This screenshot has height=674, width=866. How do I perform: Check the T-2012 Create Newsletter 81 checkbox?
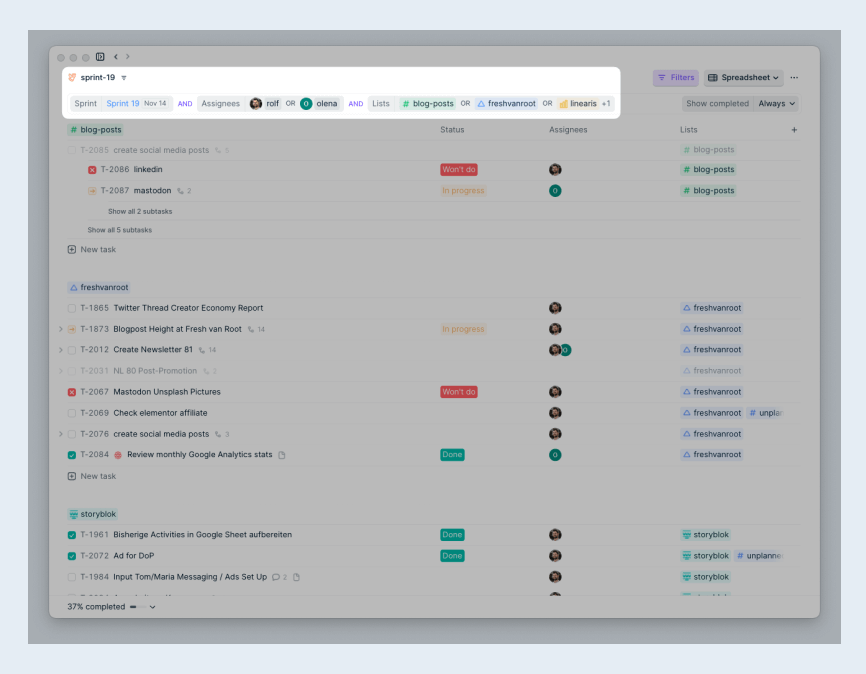click(x=72, y=350)
